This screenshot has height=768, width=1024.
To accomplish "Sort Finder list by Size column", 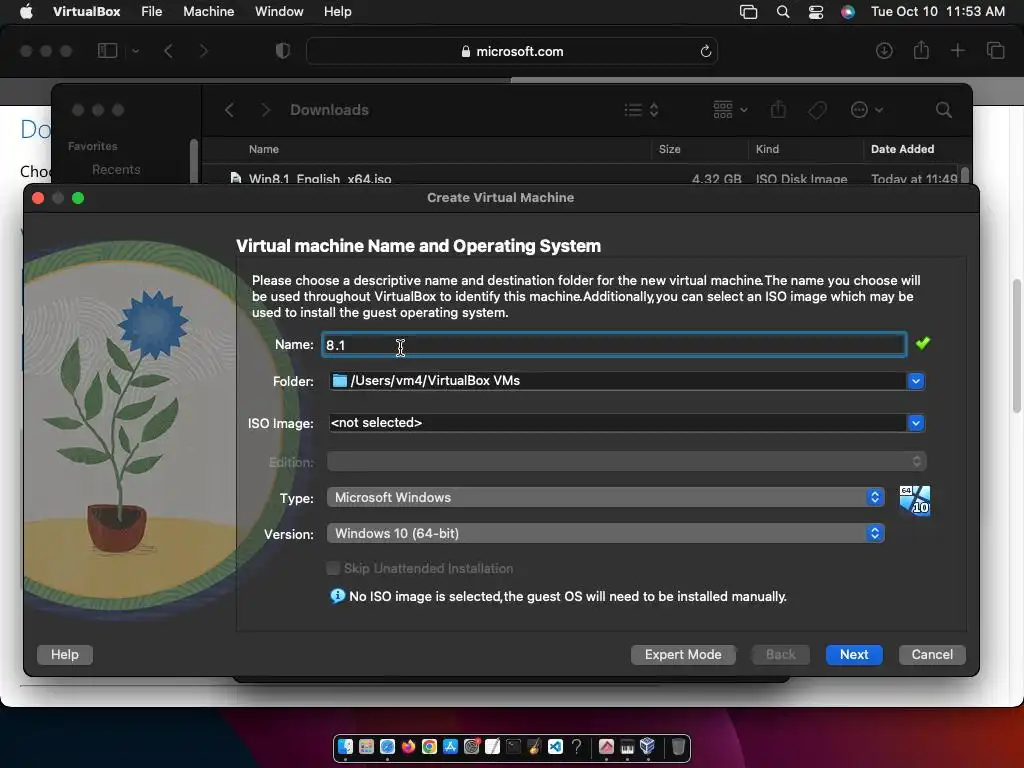I will pos(669,149).
